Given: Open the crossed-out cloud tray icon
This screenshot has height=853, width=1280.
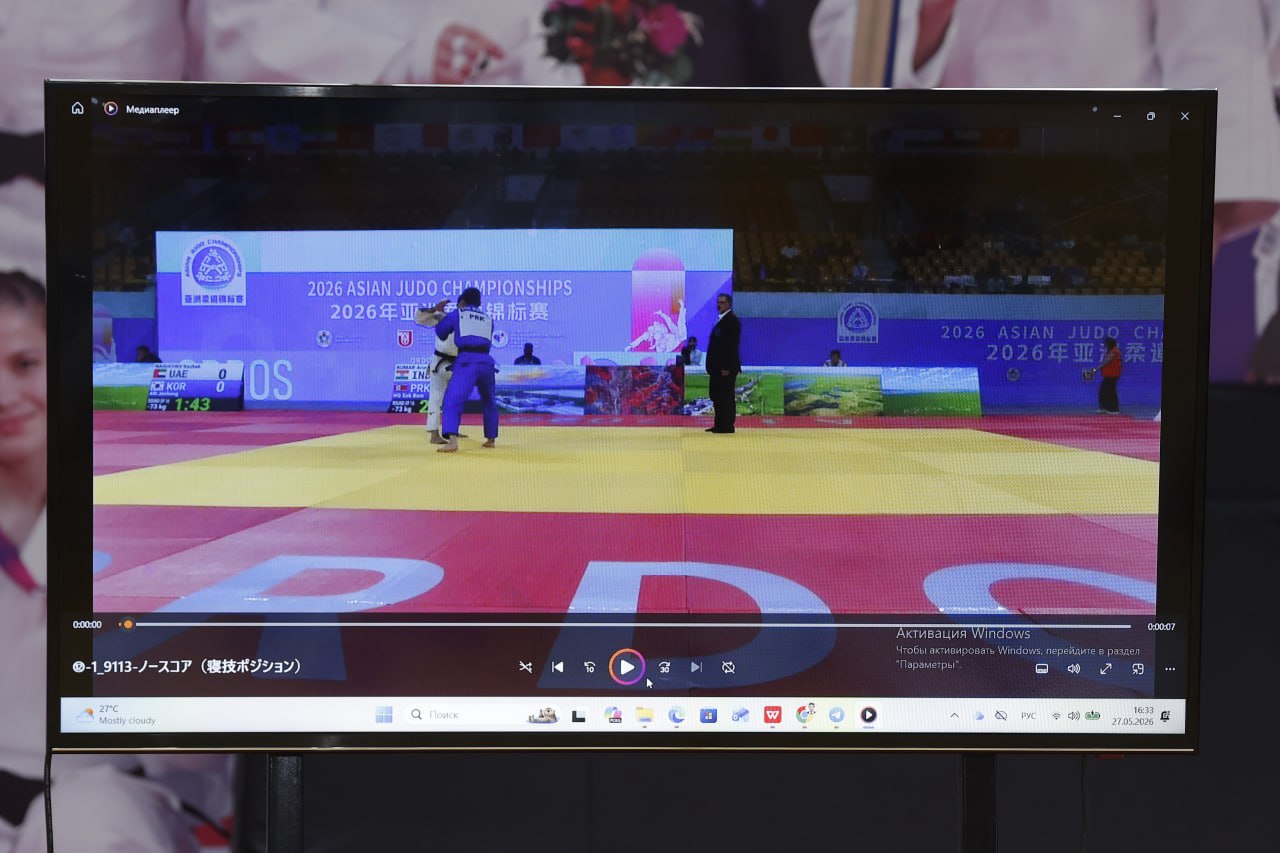Looking at the screenshot, I should (x=1001, y=716).
